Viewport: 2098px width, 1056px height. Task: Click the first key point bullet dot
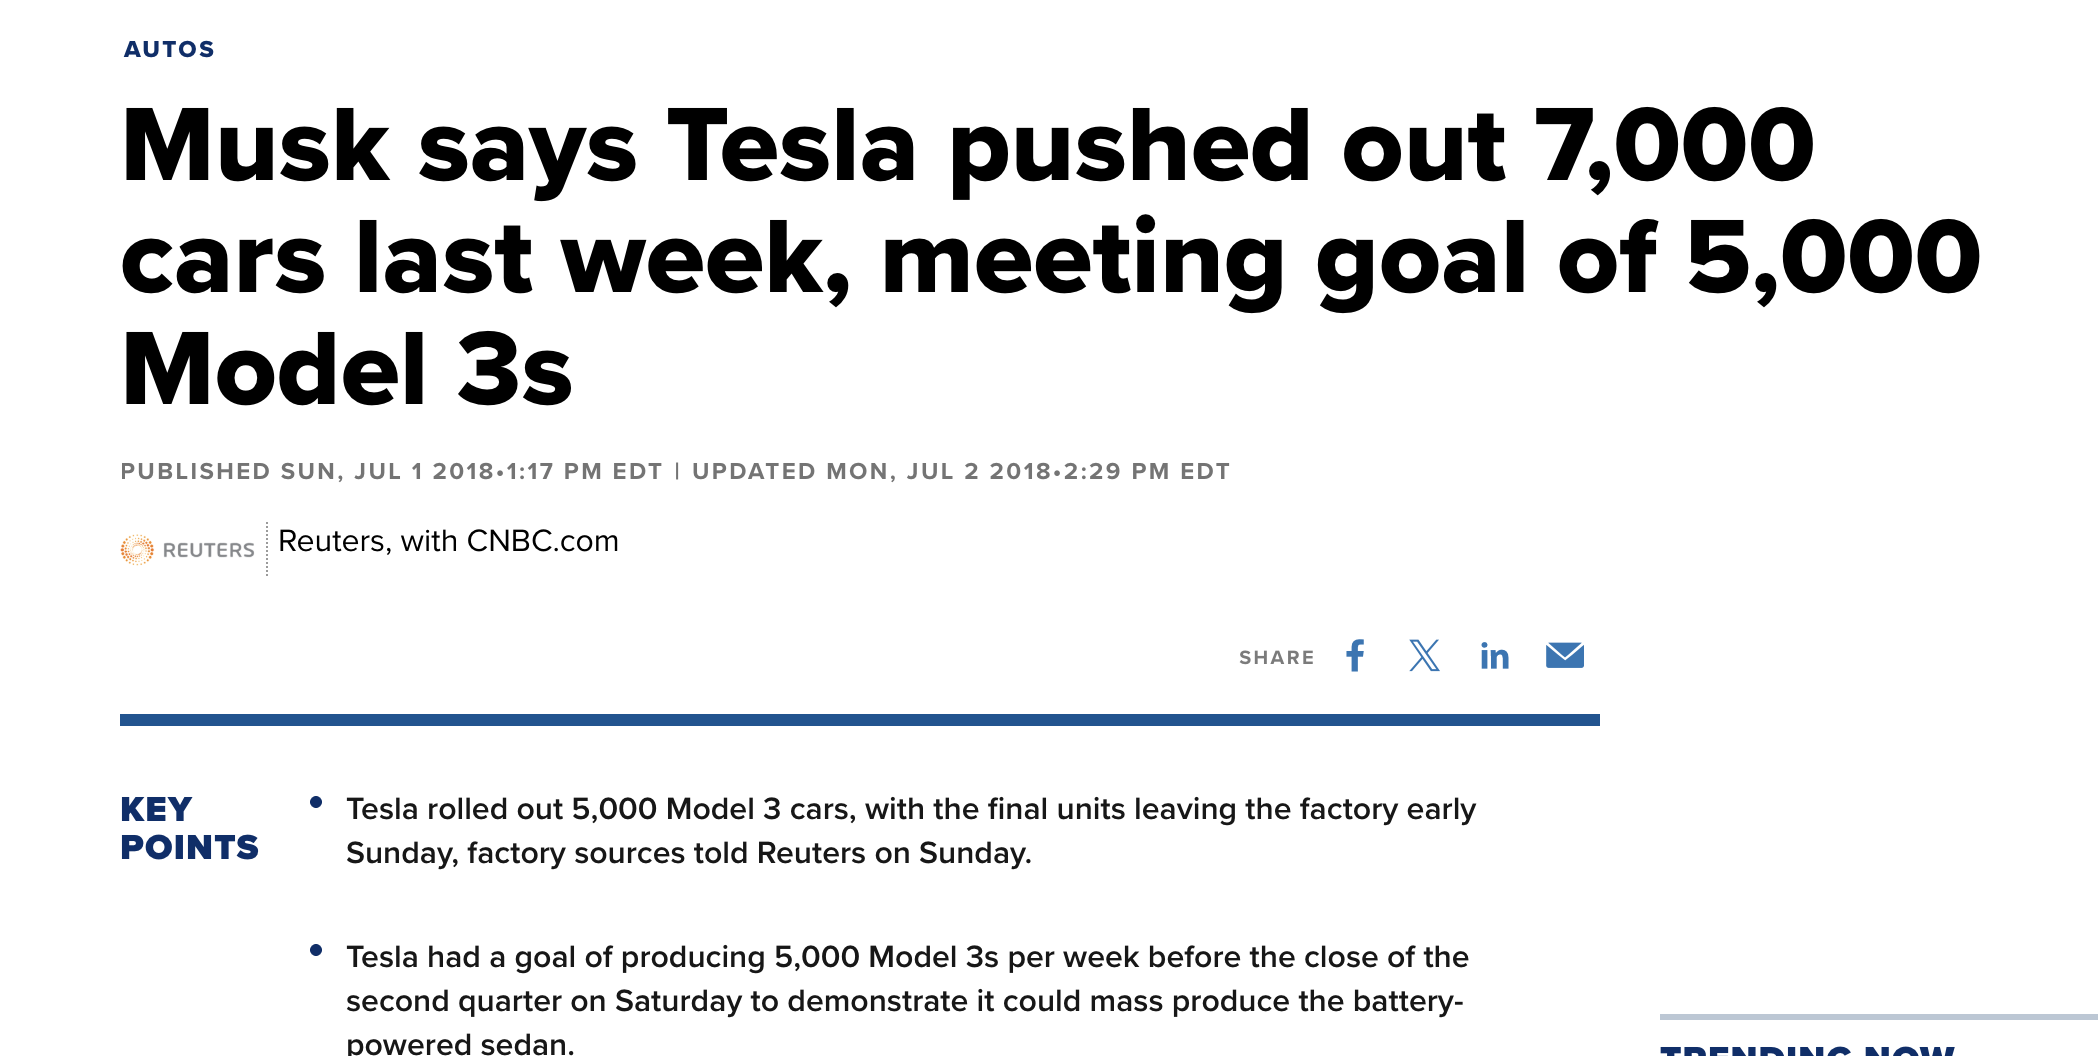[x=316, y=802]
